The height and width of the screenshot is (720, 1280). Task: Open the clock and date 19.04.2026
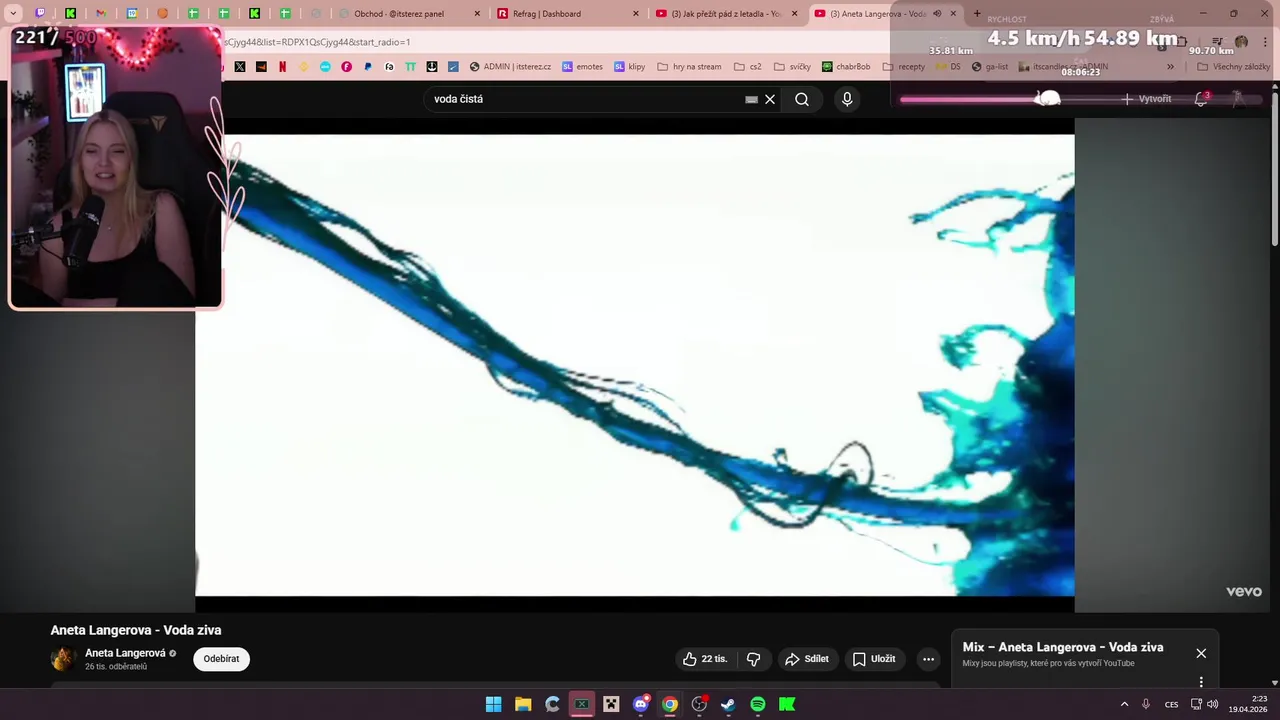point(1249,704)
